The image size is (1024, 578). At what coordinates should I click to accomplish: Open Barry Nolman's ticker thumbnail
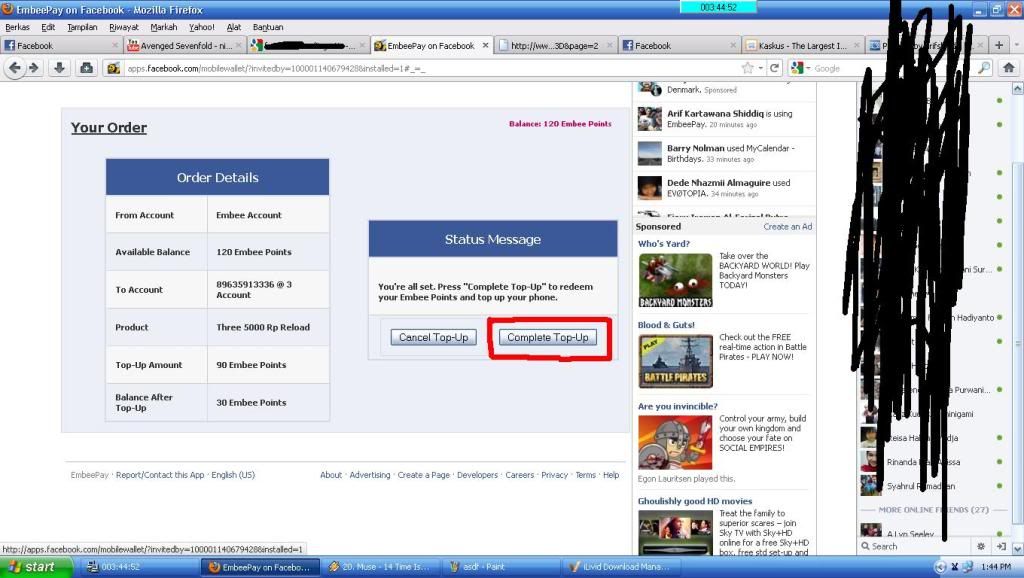point(649,153)
